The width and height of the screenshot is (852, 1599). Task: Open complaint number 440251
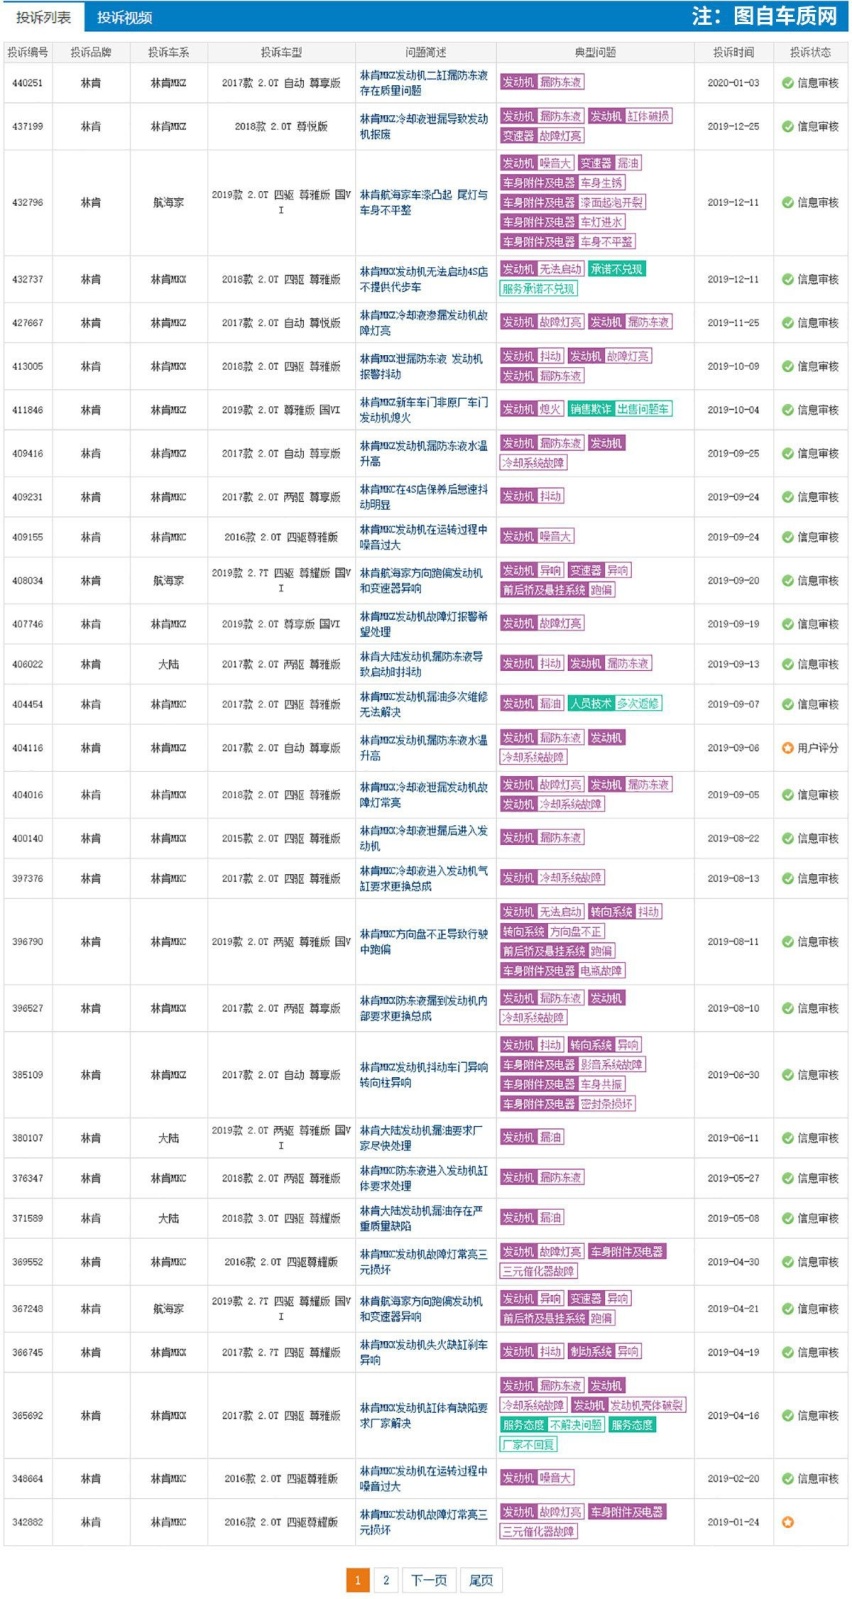(27, 83)
